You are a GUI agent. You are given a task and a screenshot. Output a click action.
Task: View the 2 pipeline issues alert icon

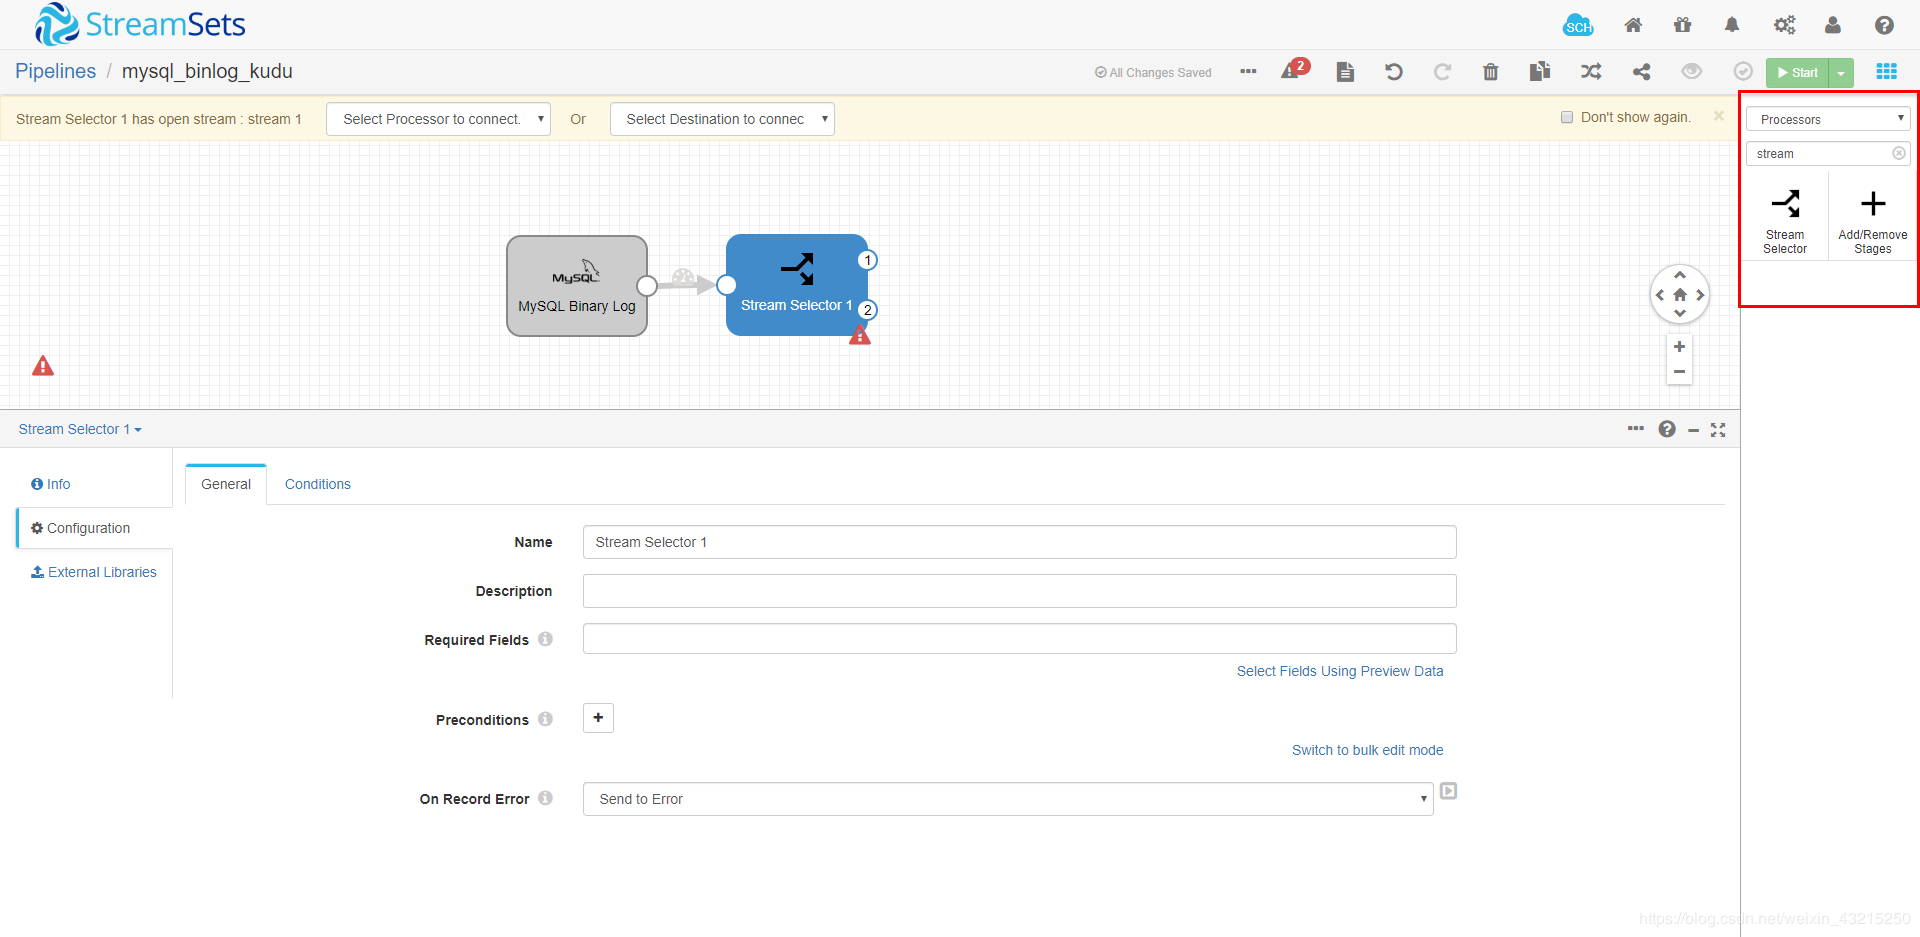(x=1293, y=72)
